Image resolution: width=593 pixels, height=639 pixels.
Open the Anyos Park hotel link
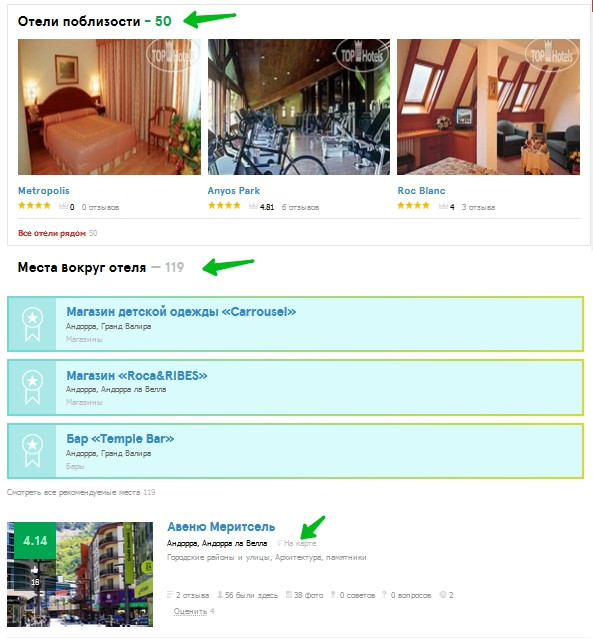click(234, 191)
